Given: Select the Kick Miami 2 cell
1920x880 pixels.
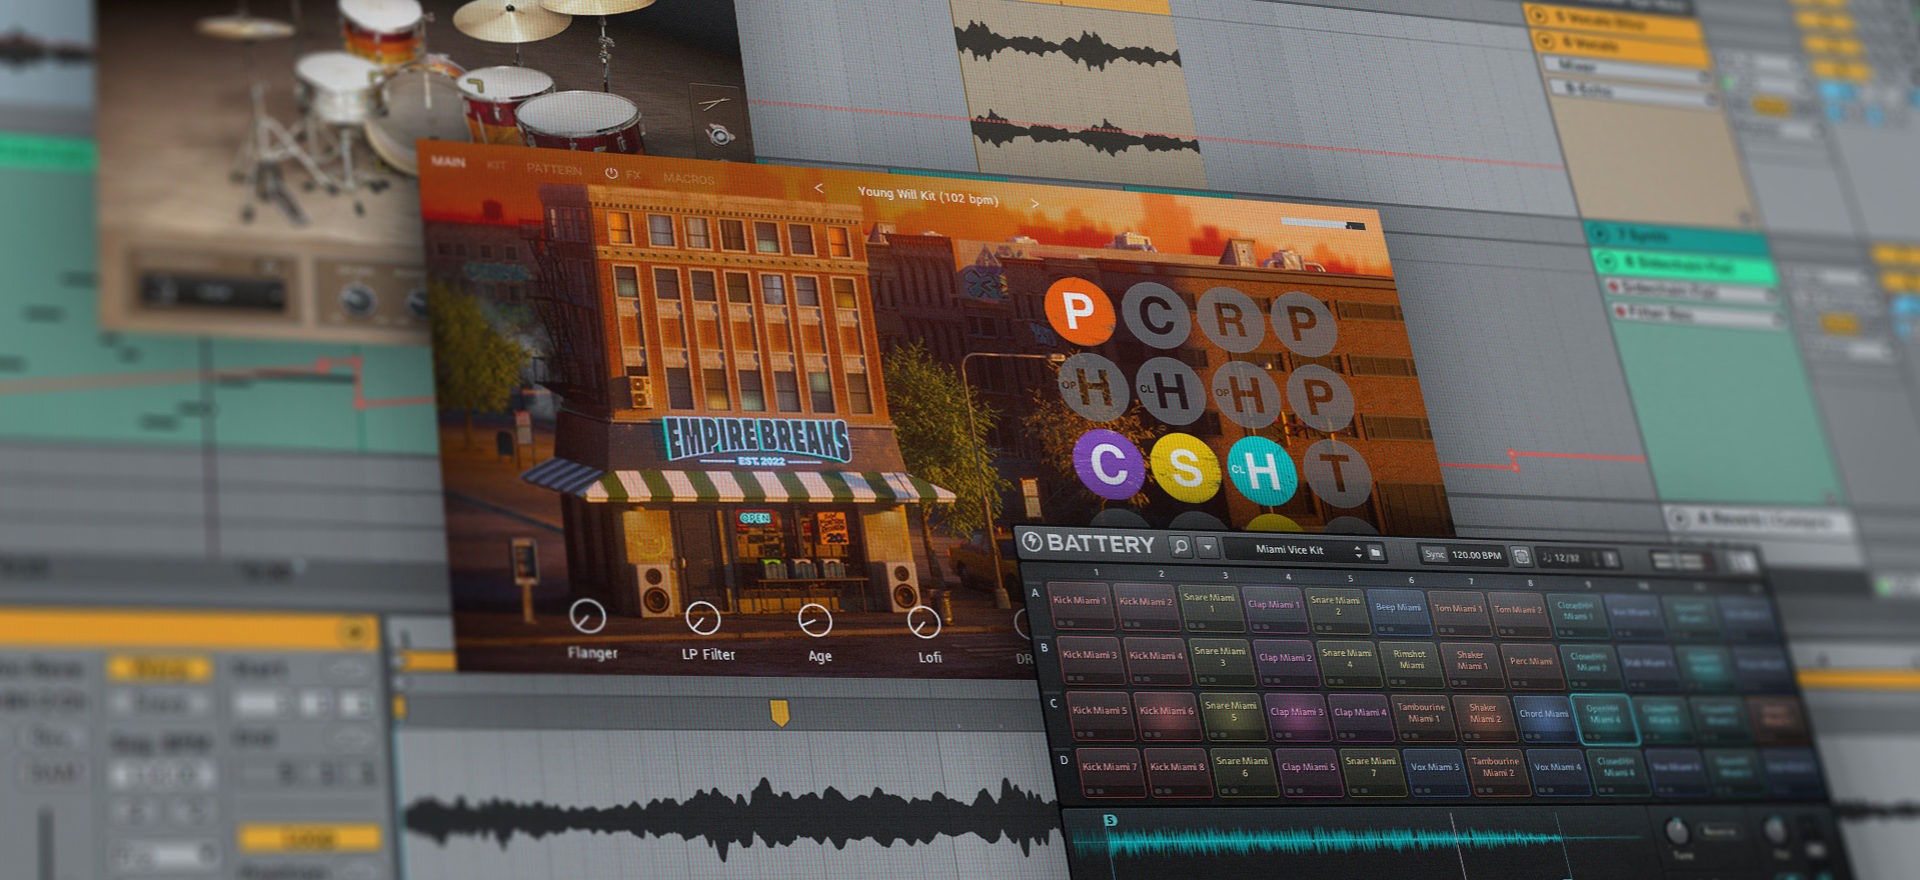Looking at the screenshot, I should [x=1145, y=606].
